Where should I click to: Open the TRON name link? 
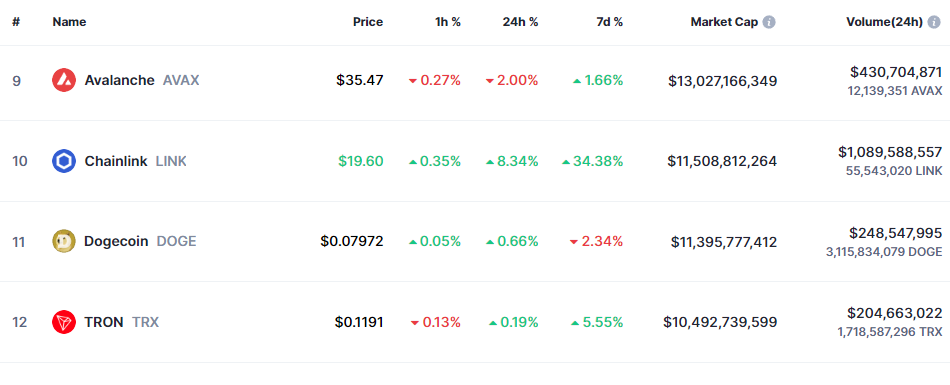(x=104, y=322)
